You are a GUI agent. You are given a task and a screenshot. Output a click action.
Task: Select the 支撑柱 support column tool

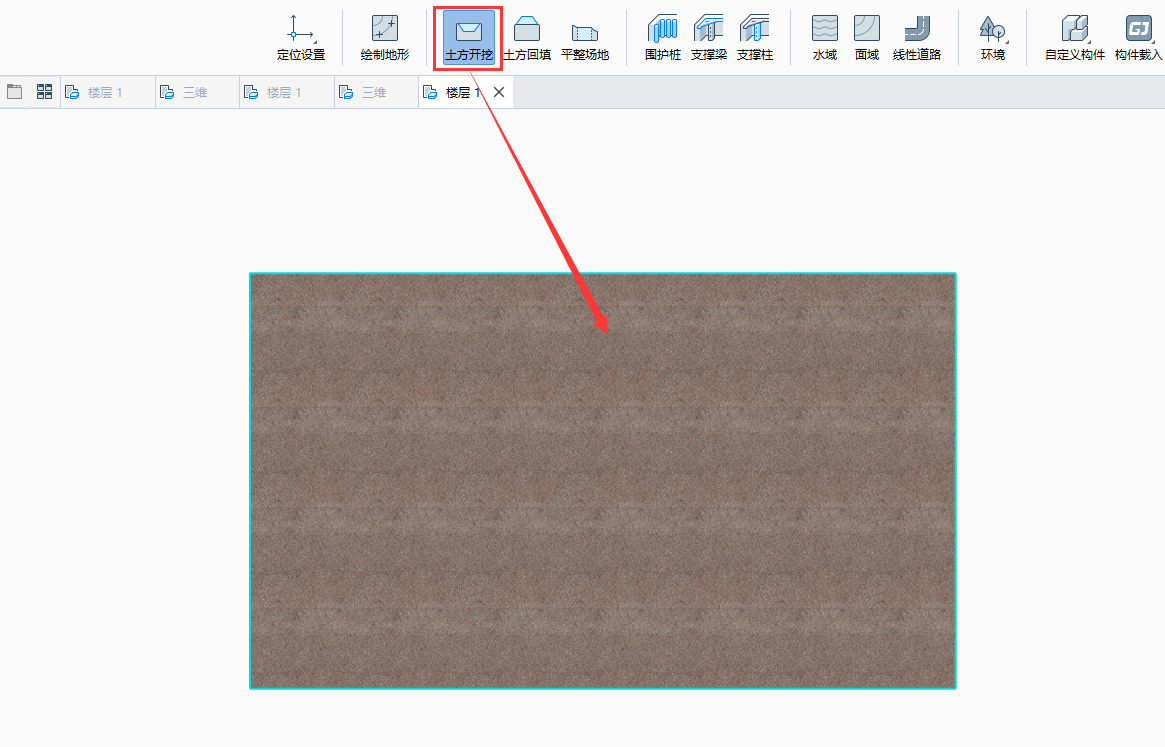pos(755,38)
